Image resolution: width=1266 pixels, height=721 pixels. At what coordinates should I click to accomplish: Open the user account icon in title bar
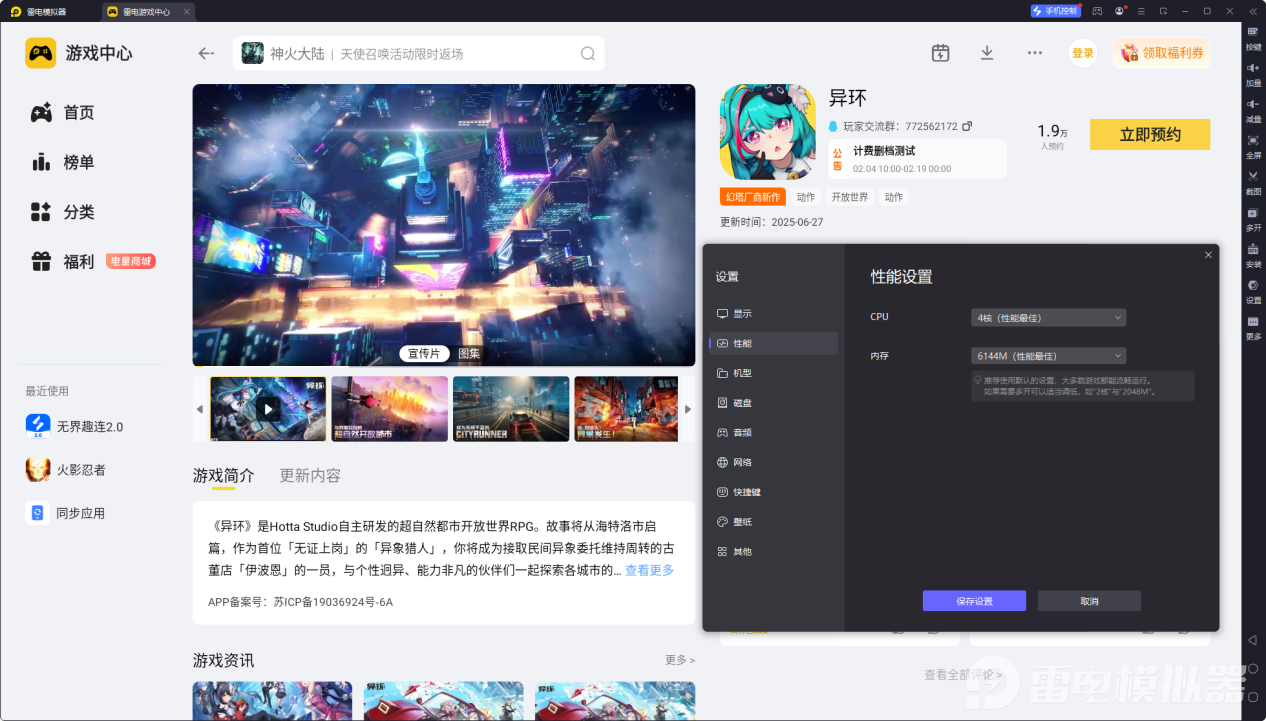pos(1120,11)
